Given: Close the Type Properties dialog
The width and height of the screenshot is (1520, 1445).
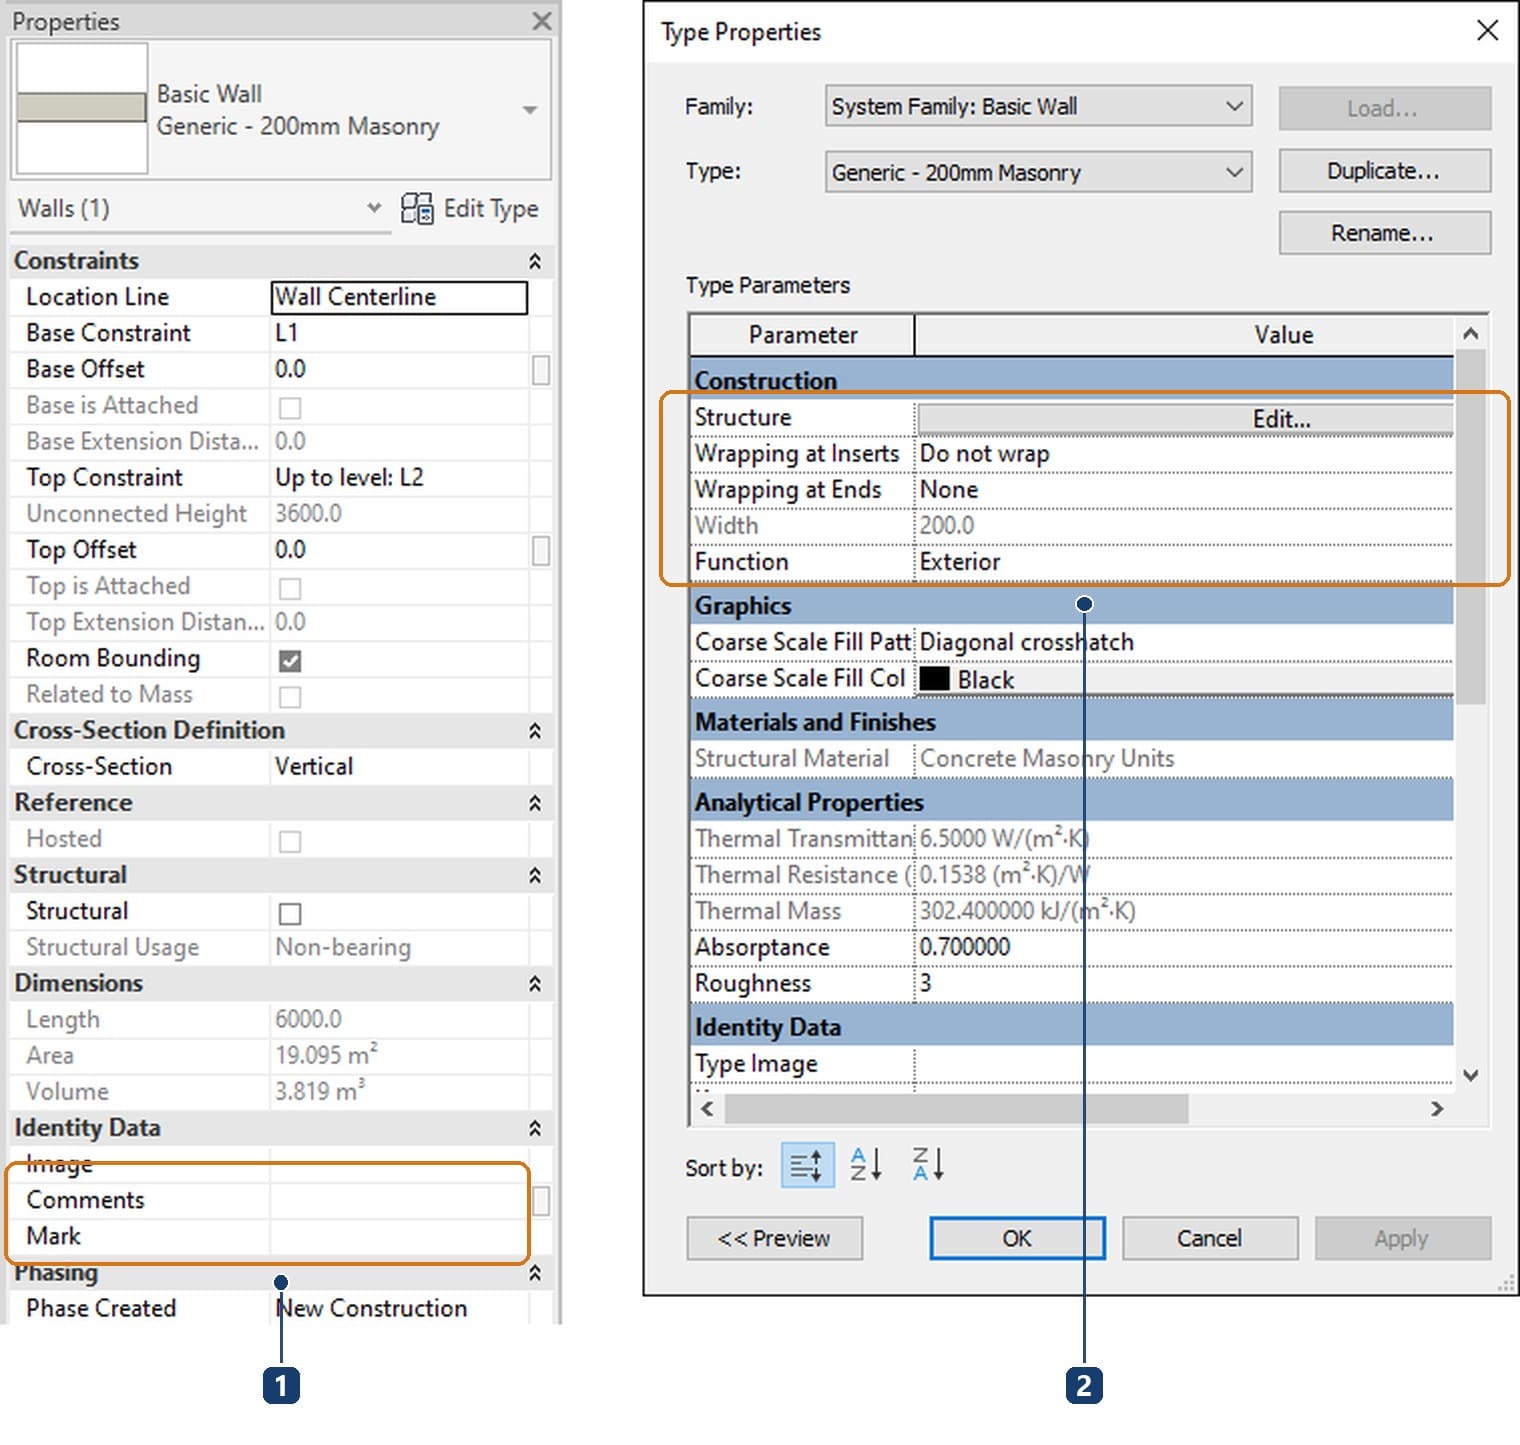Looking at the screenshot, I should coord(1487,31).
